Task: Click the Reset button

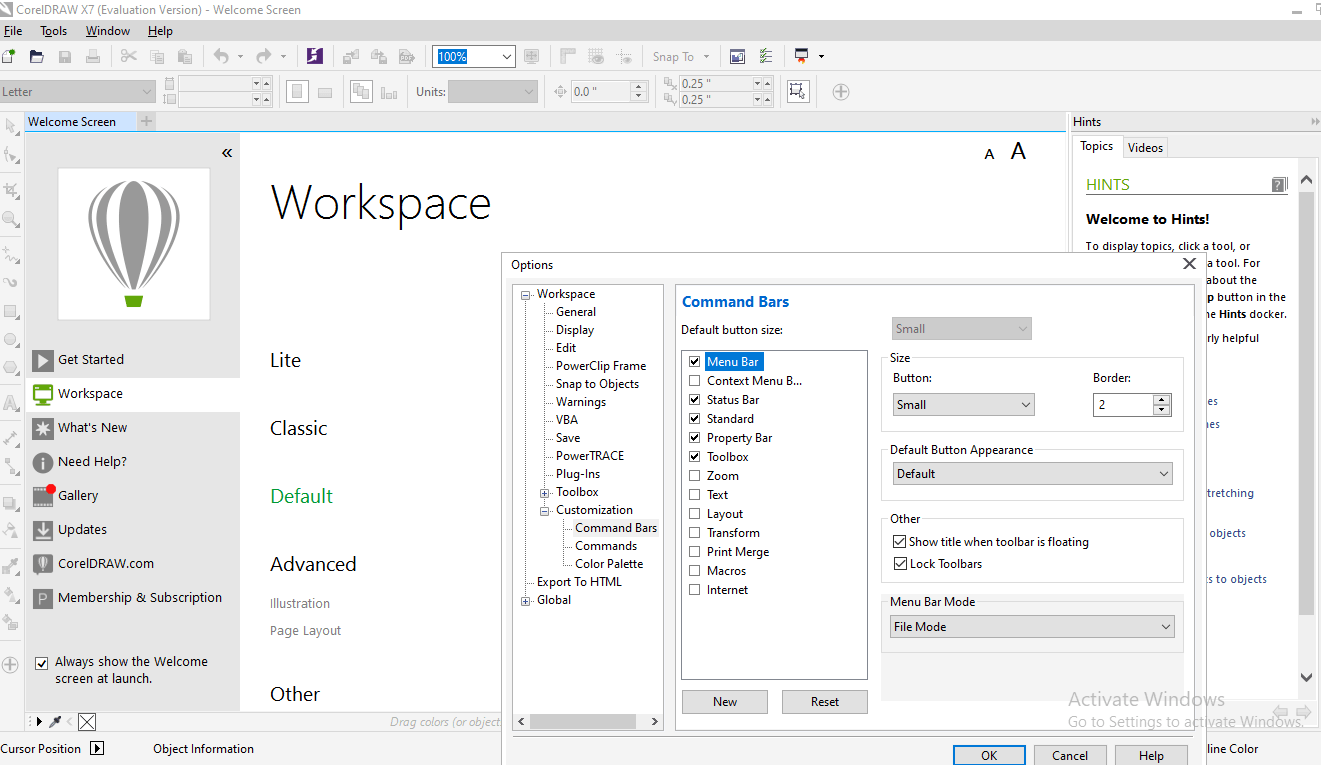Action: click(x=825, y=702)
